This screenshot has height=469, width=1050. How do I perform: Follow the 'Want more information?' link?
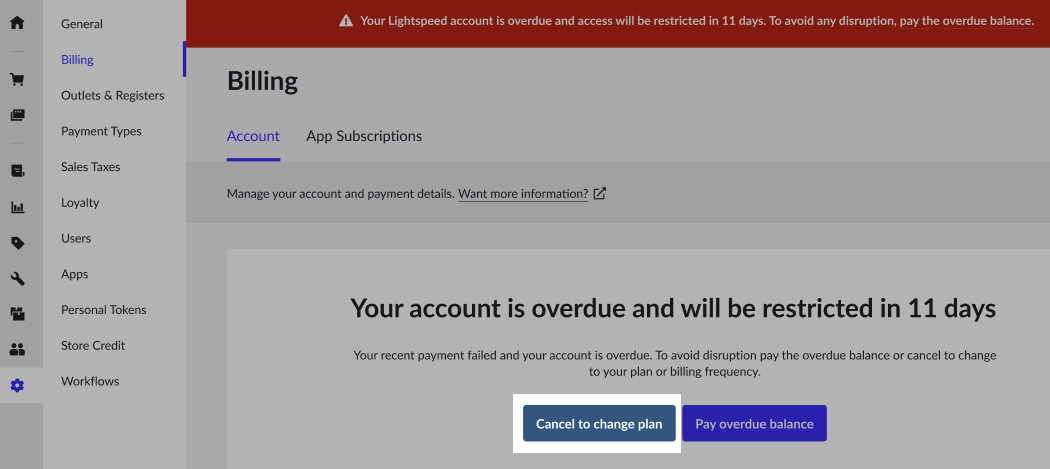coord(522,194)
